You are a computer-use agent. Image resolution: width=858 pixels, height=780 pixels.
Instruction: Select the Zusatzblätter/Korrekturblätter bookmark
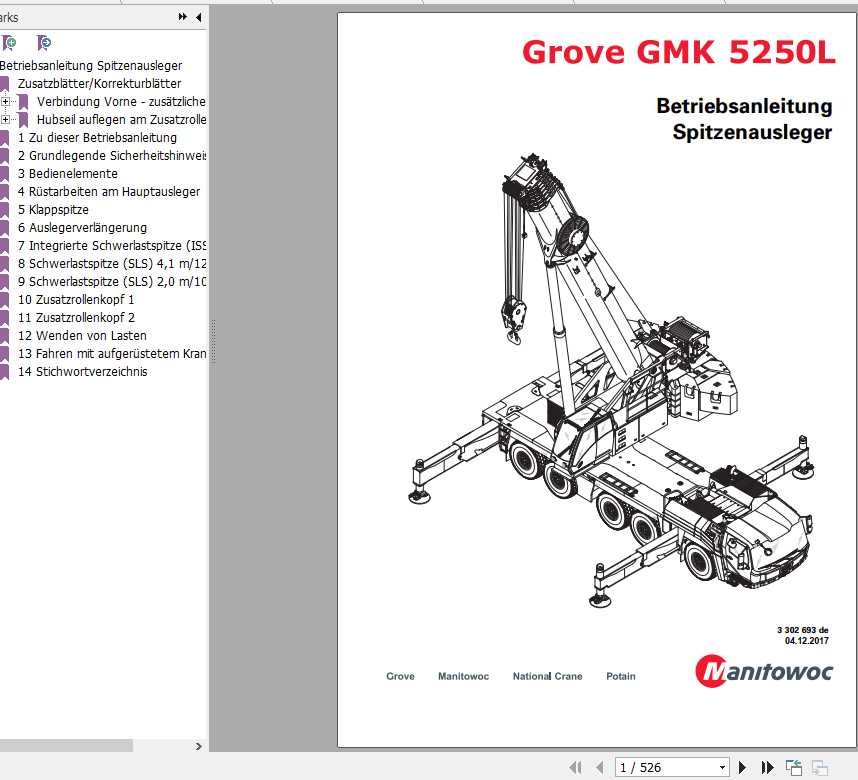99,84
